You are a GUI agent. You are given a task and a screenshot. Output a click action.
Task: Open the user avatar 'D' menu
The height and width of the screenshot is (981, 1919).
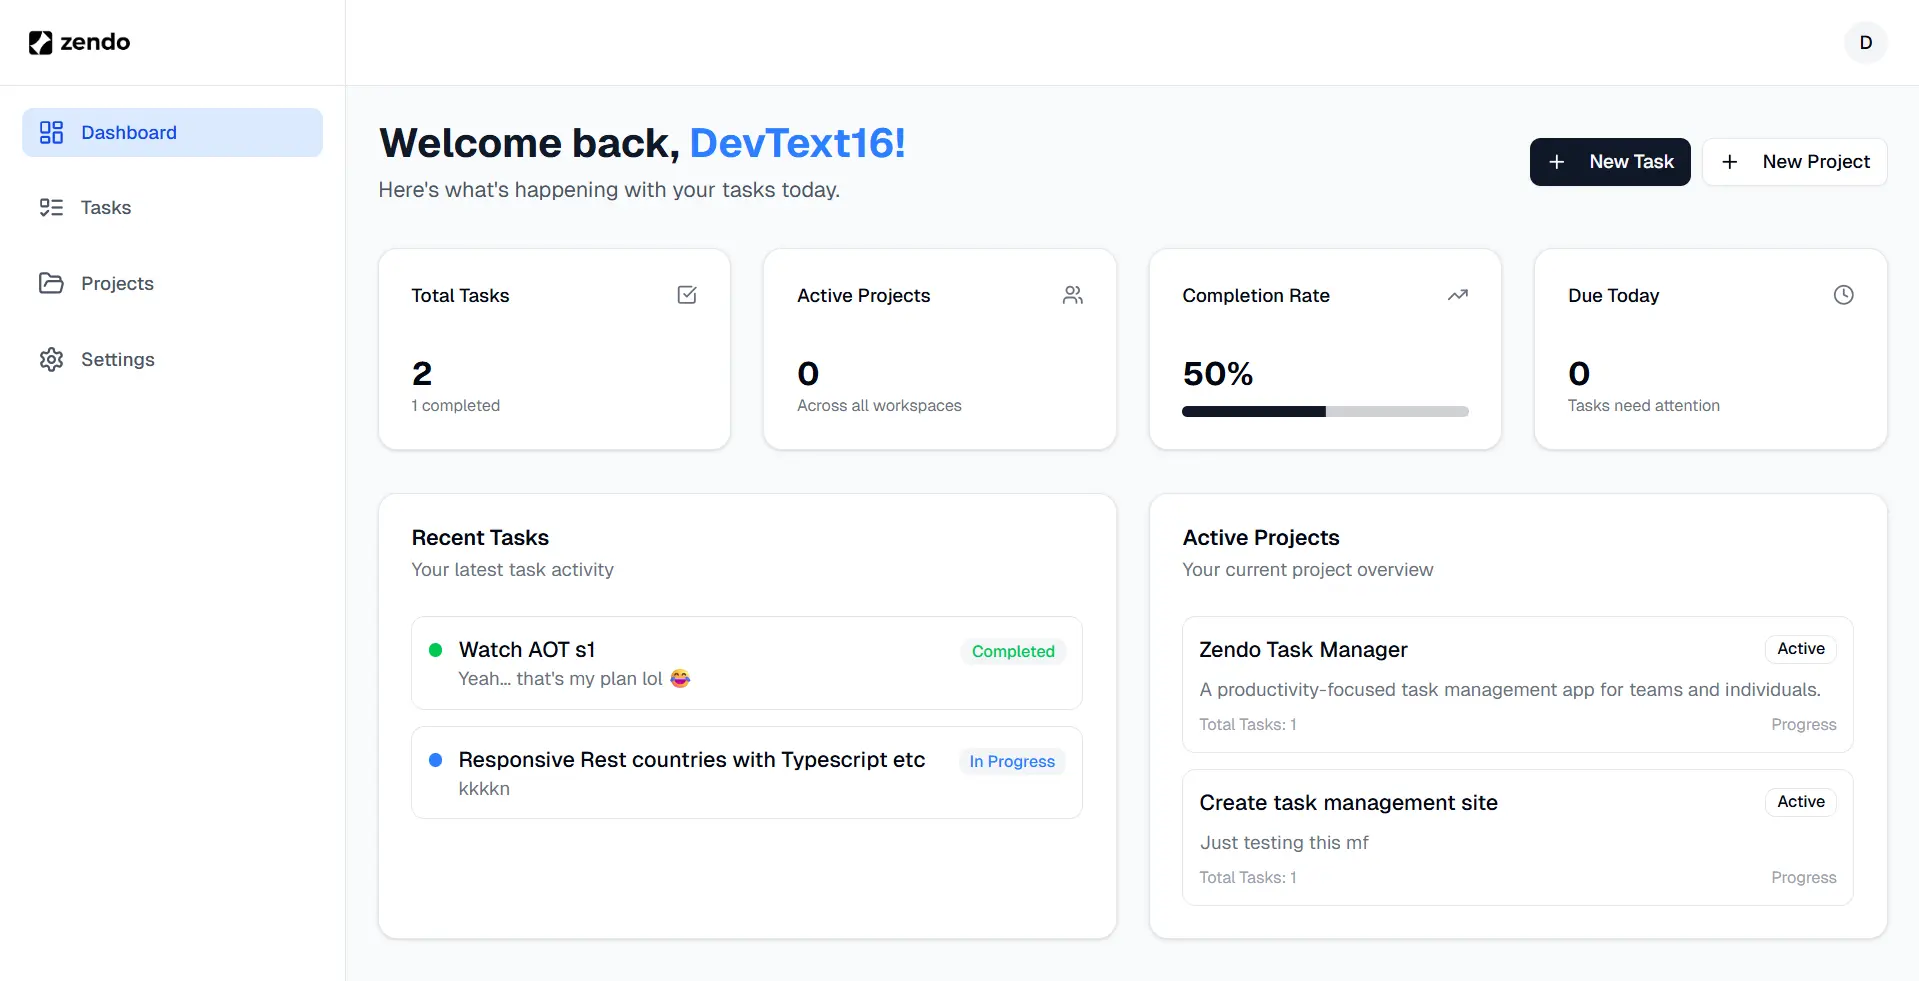[1865, 42]
